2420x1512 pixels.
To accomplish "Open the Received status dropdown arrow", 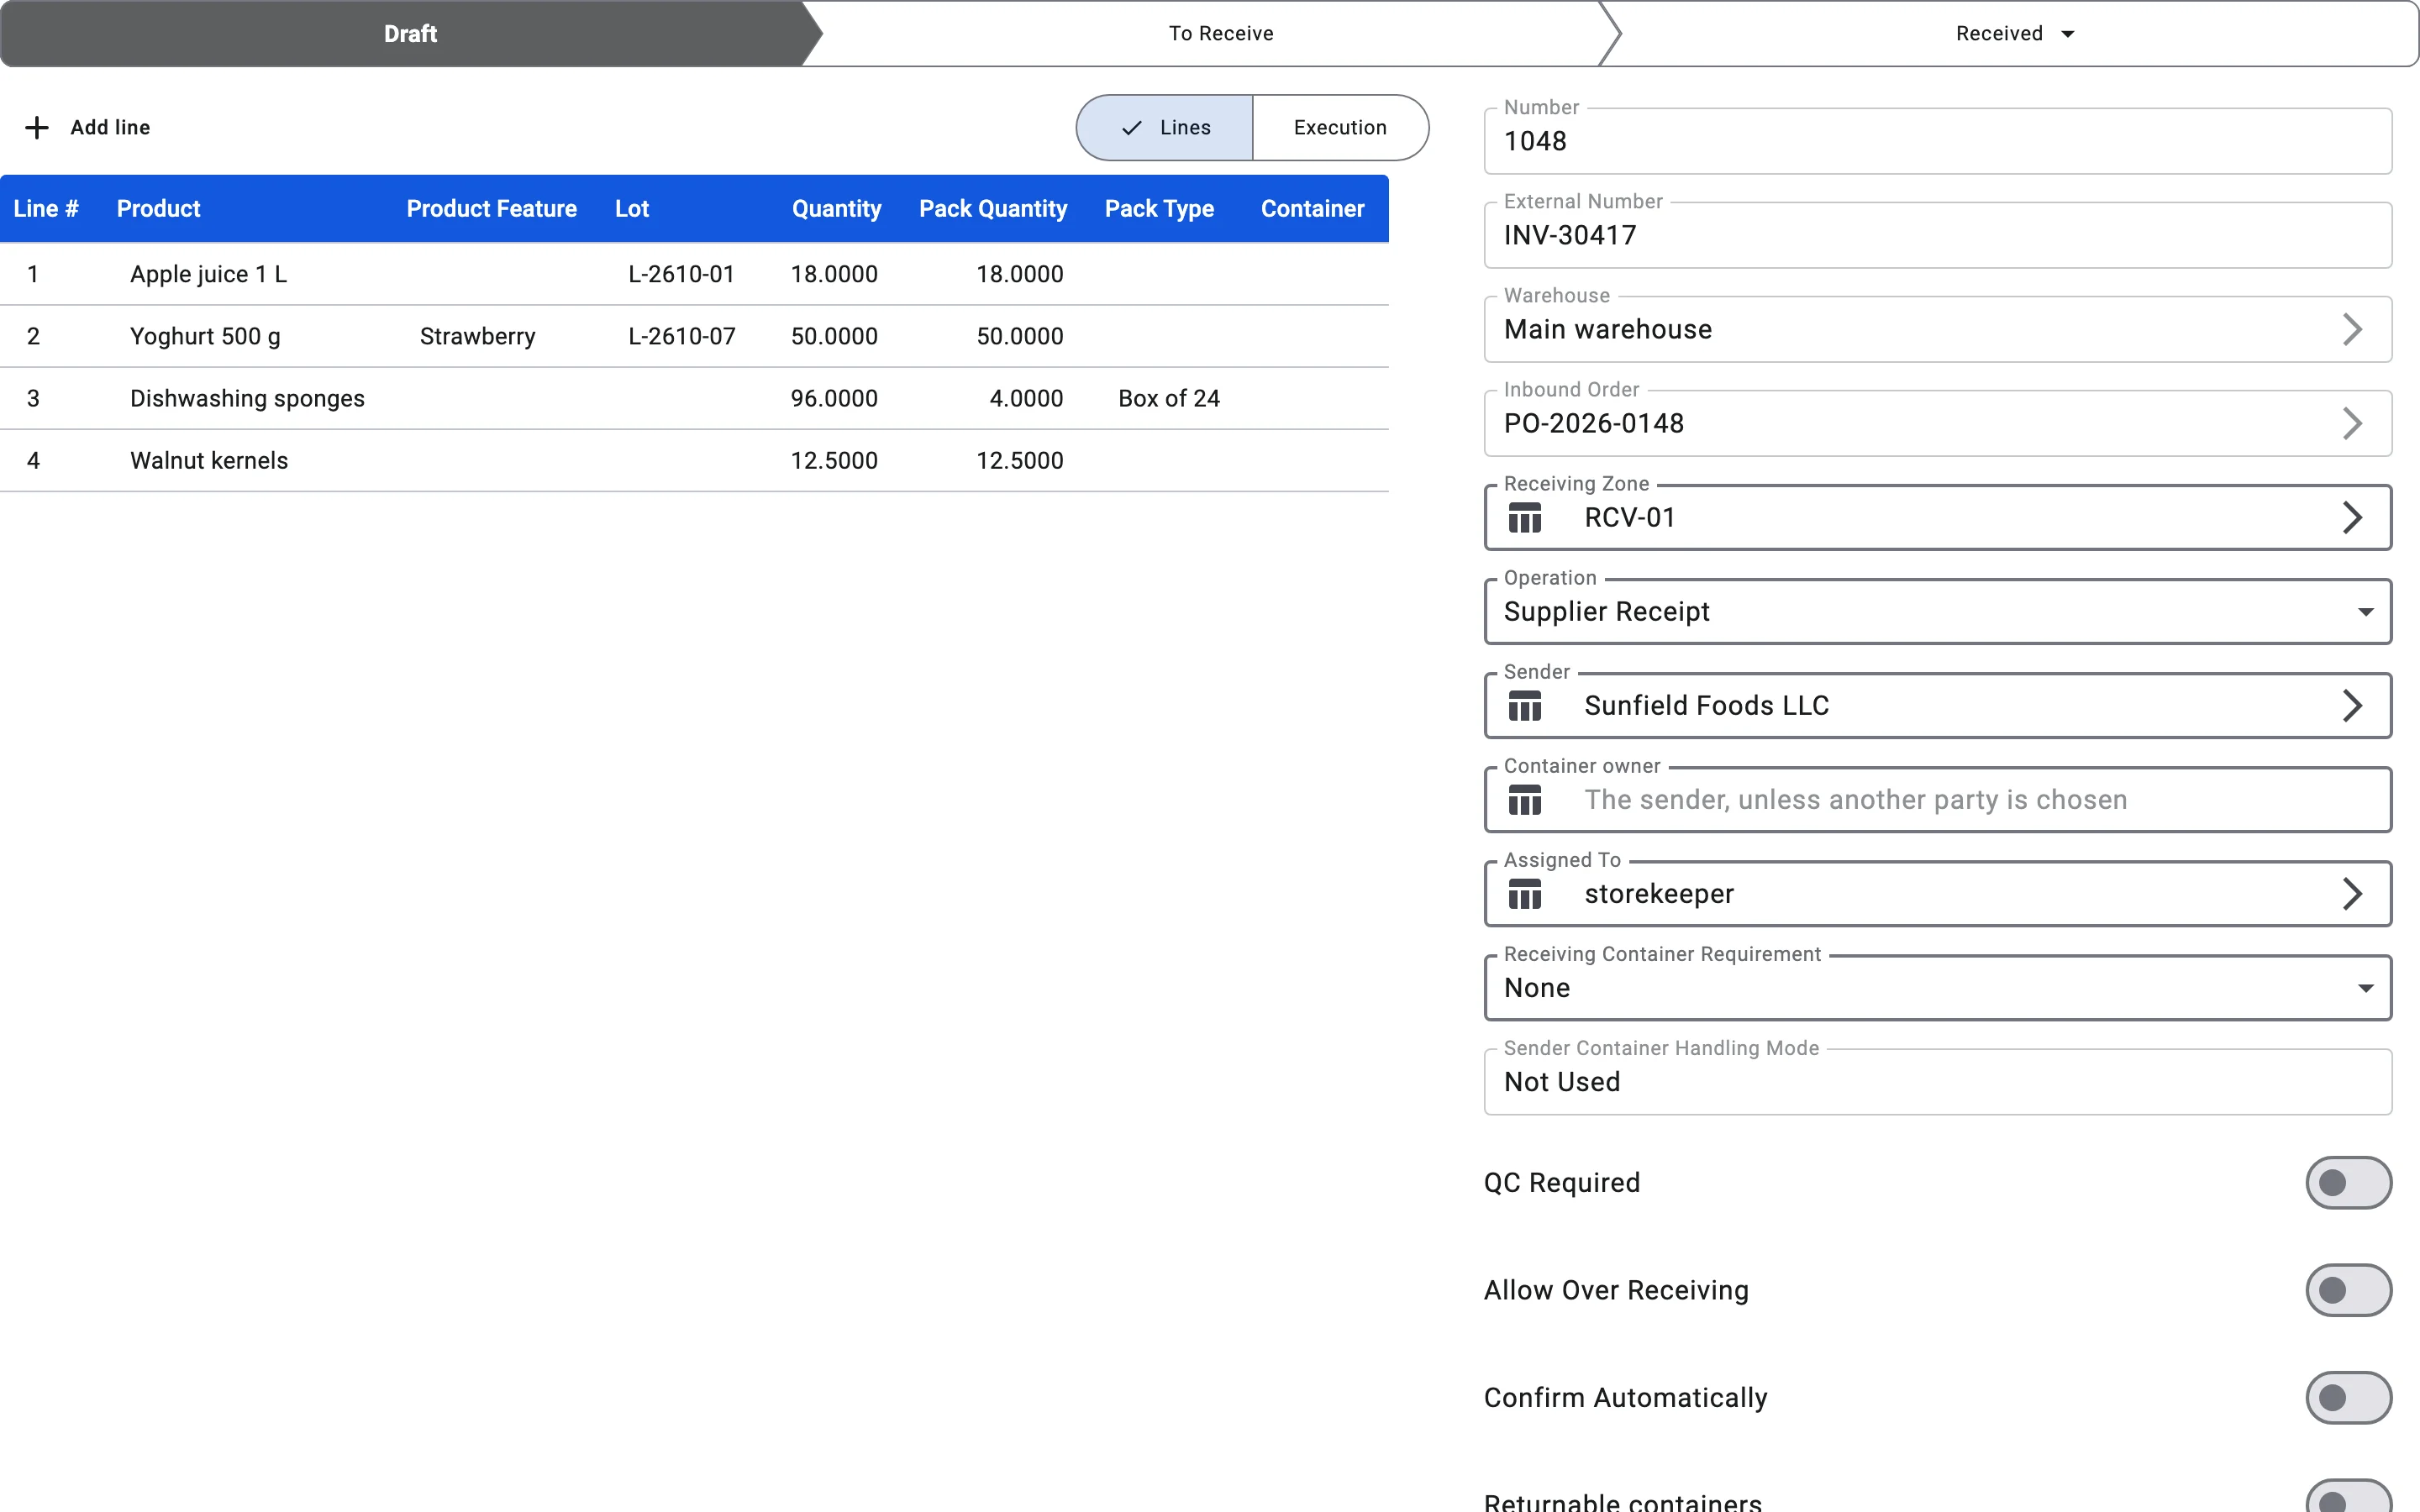I will [2067, 34].
